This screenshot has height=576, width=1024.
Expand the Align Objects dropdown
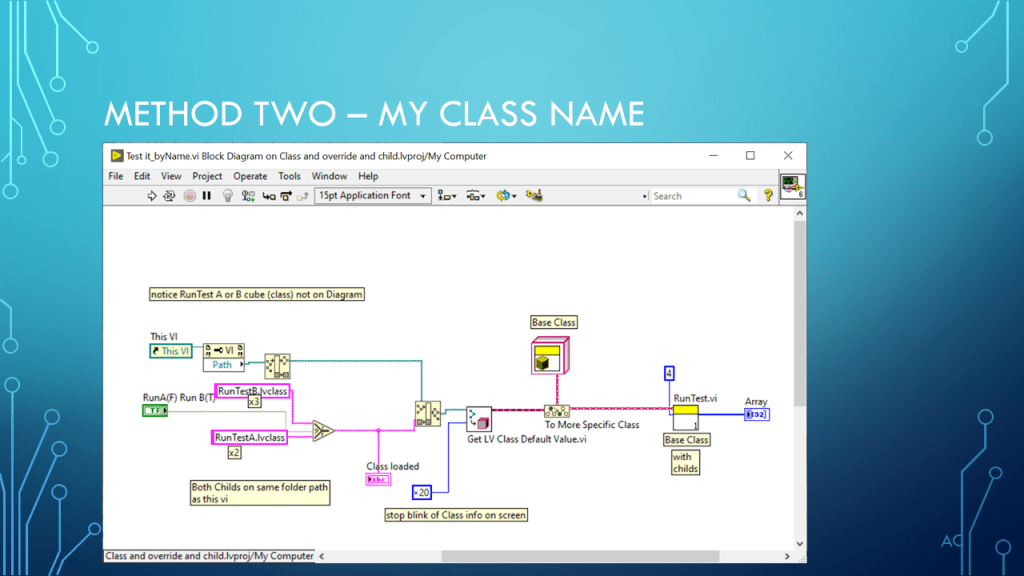tap(446, 196)
